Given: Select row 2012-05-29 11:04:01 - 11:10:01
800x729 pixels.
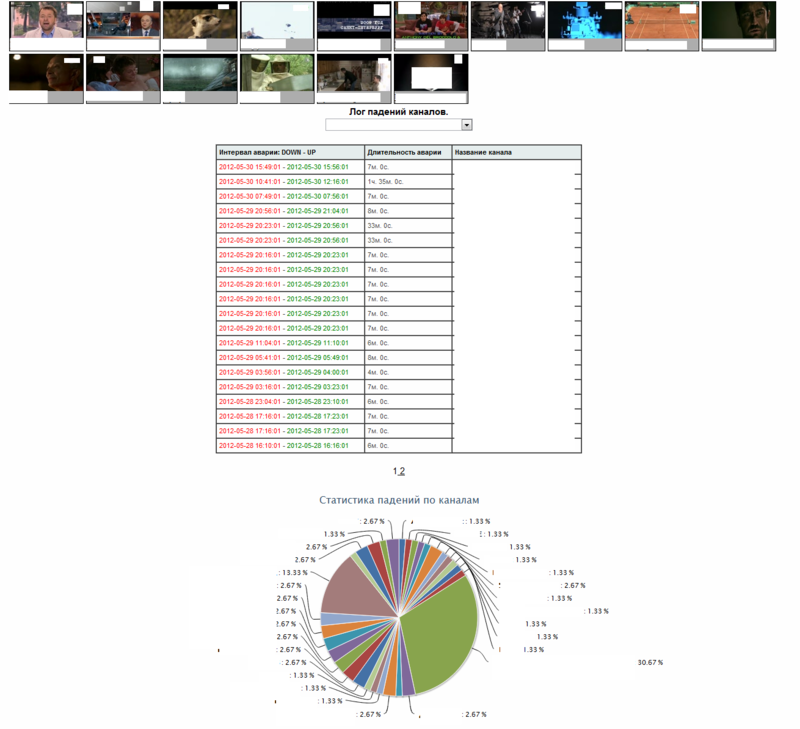Looking at the screenshot, I should coord(398,343).
